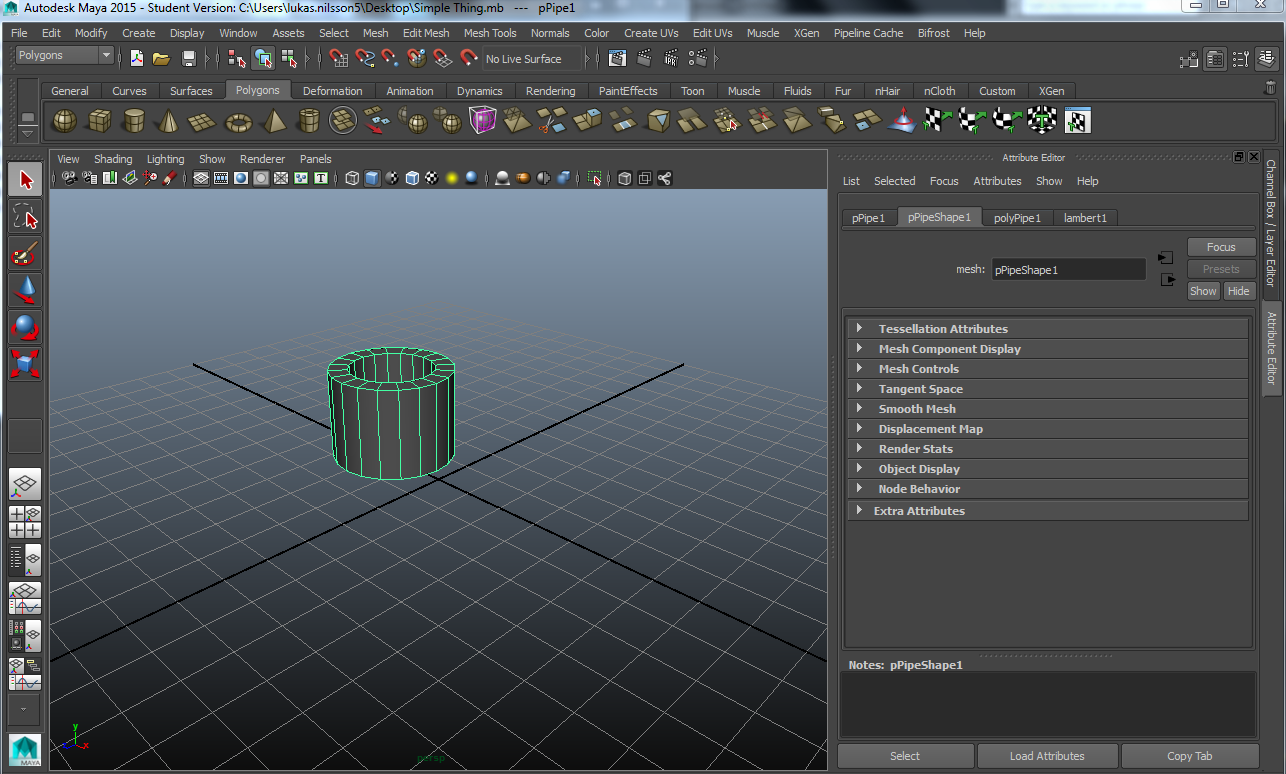This screenshot has width=1286, height=774.
Task: Open the Create UVs menu
Action: [651, 33]
